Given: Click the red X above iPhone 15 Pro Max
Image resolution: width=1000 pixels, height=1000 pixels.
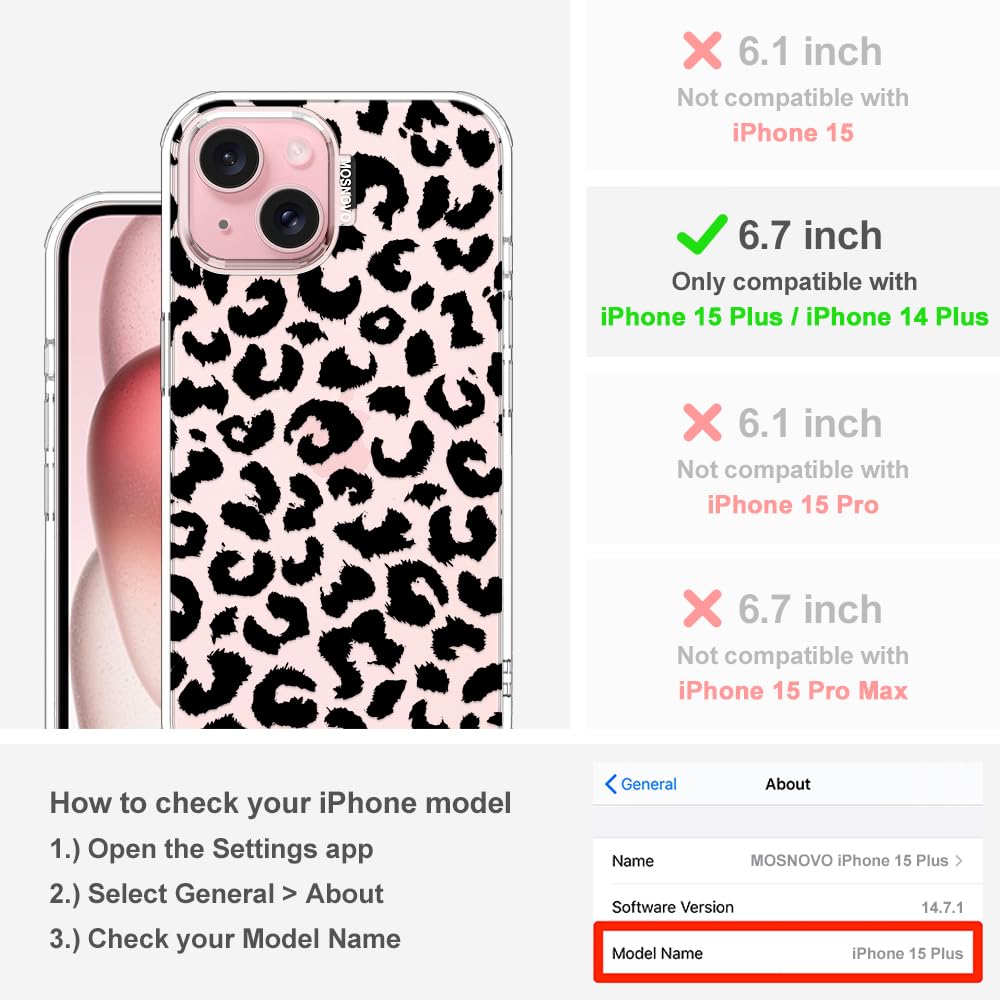Looking at the screenshot, I should coord(702,608).
